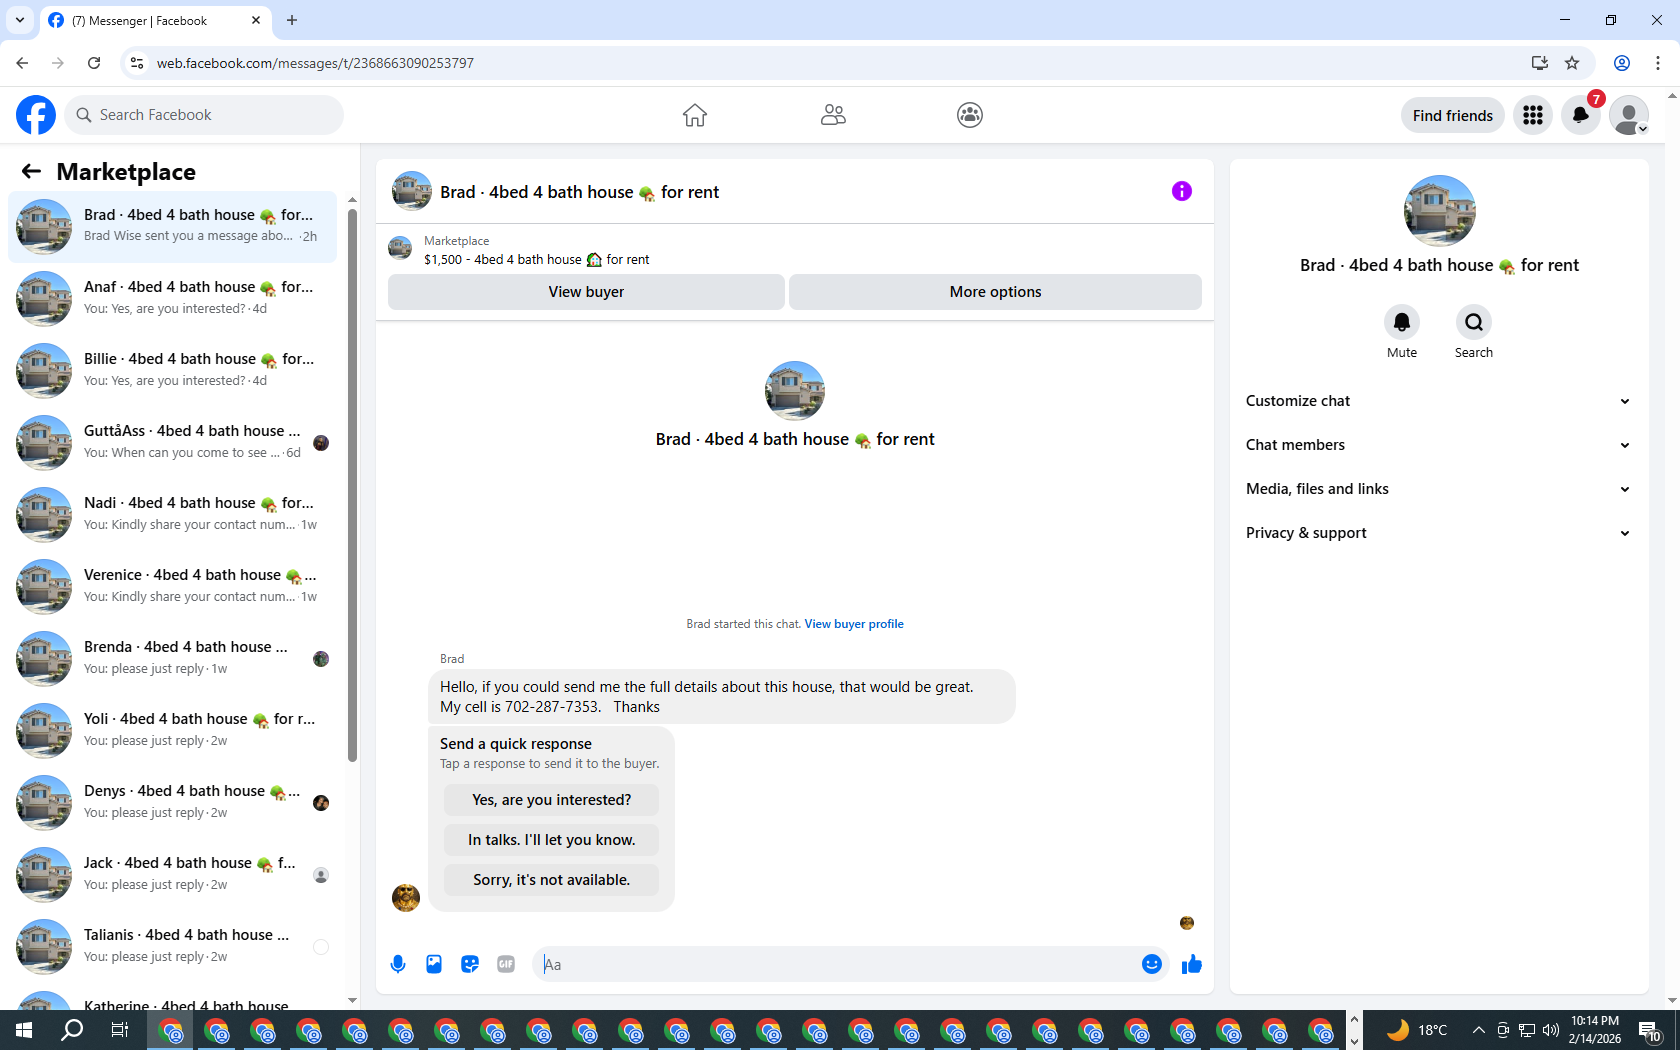The image size is (1680, 1050).
Task: Expand Chat members section
Action: click(1439, 445)
